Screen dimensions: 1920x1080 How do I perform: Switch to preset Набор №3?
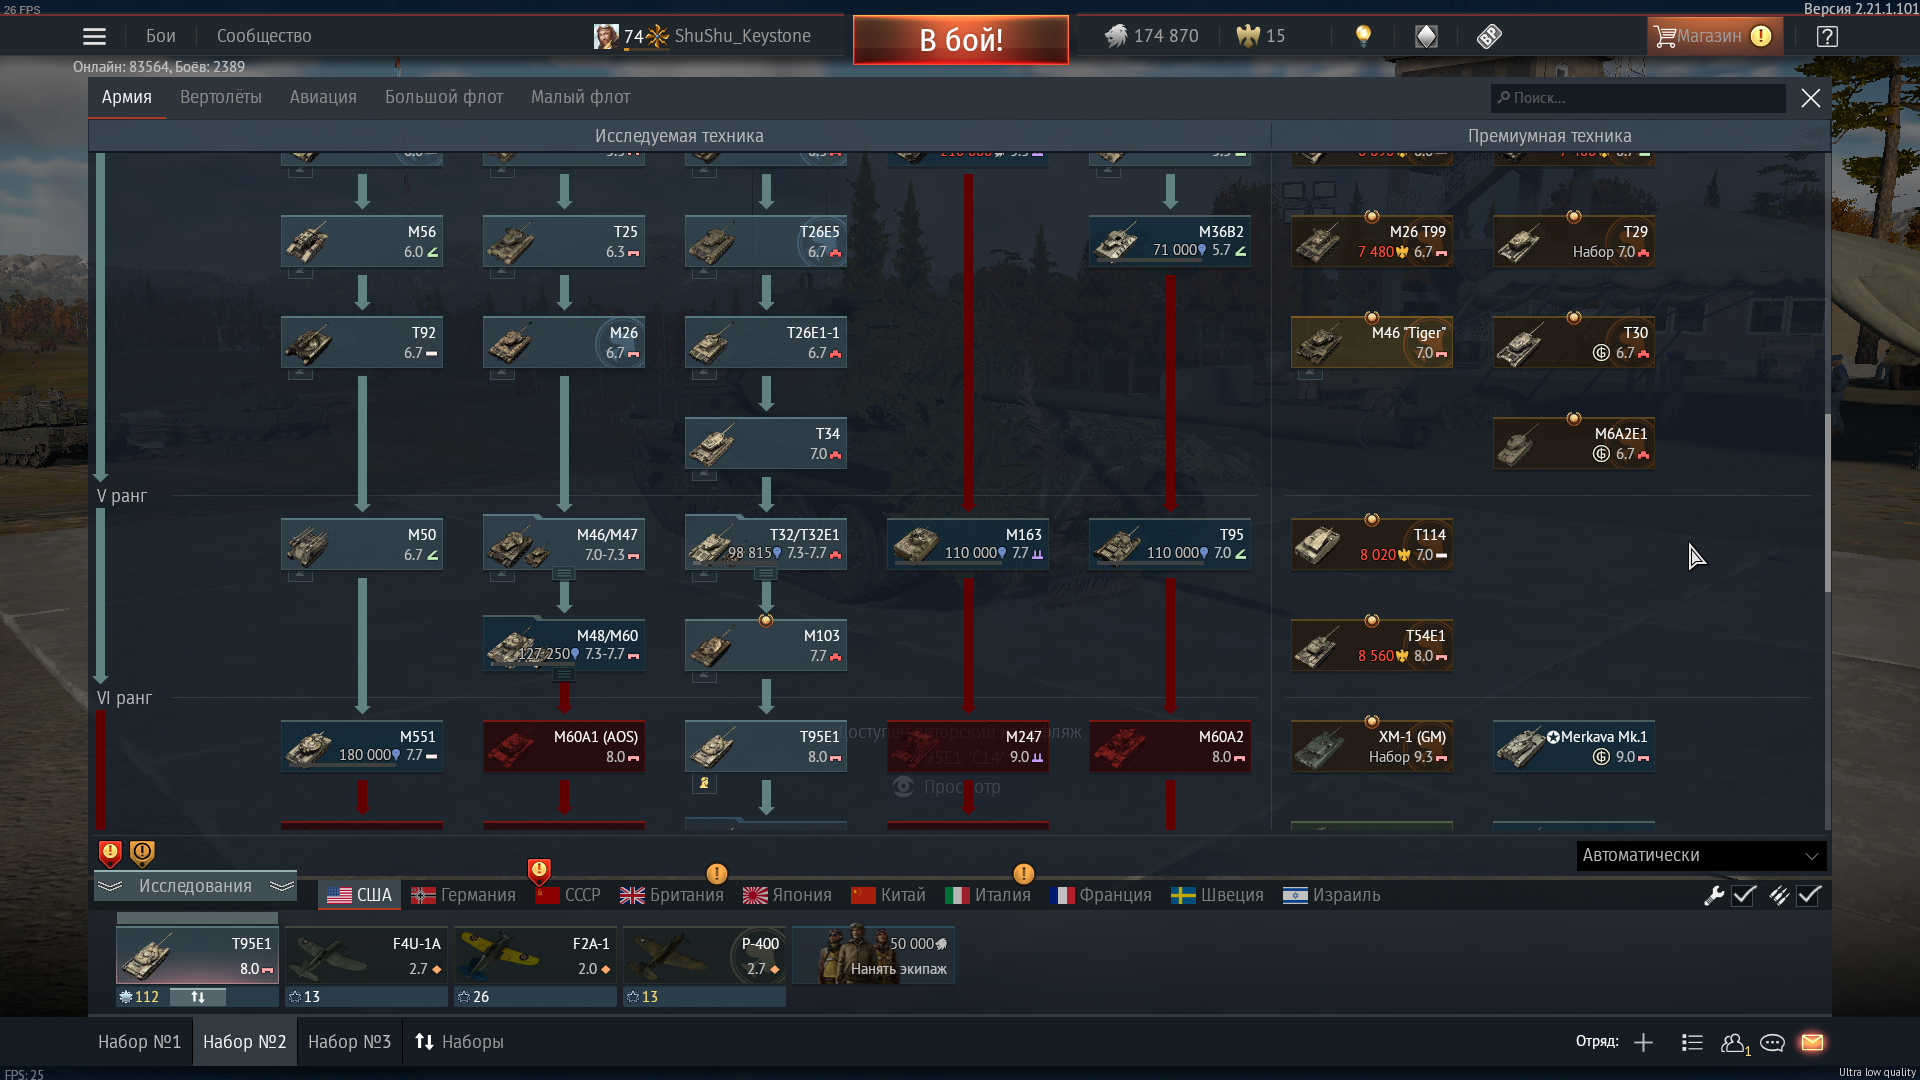pyautogui.click(x=349, y=1042)
